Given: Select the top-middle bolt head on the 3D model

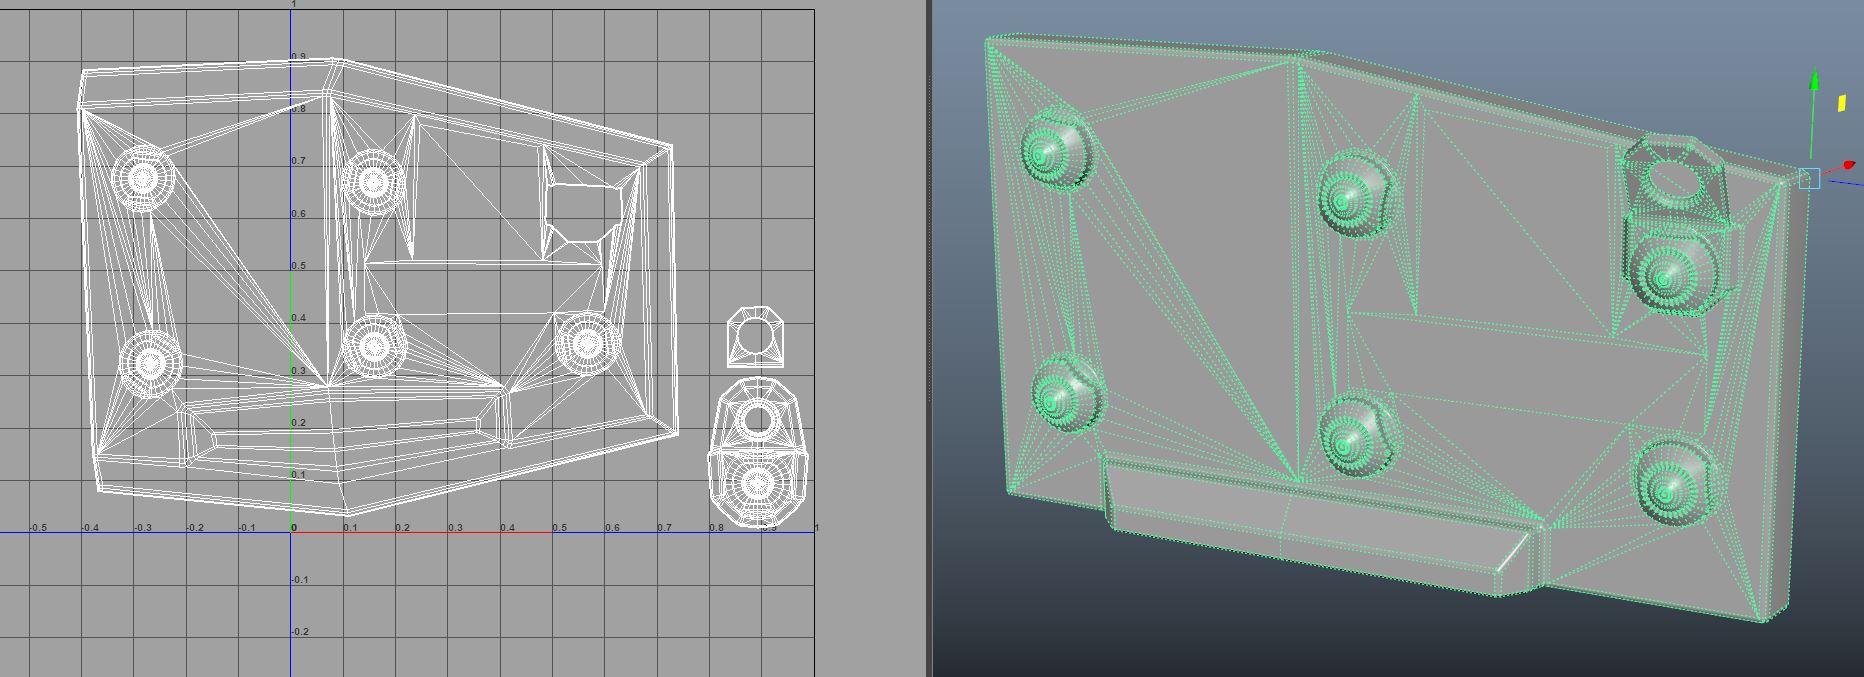Looking at the screenshot, I should pyautogui.click(x=1355, y=194).
